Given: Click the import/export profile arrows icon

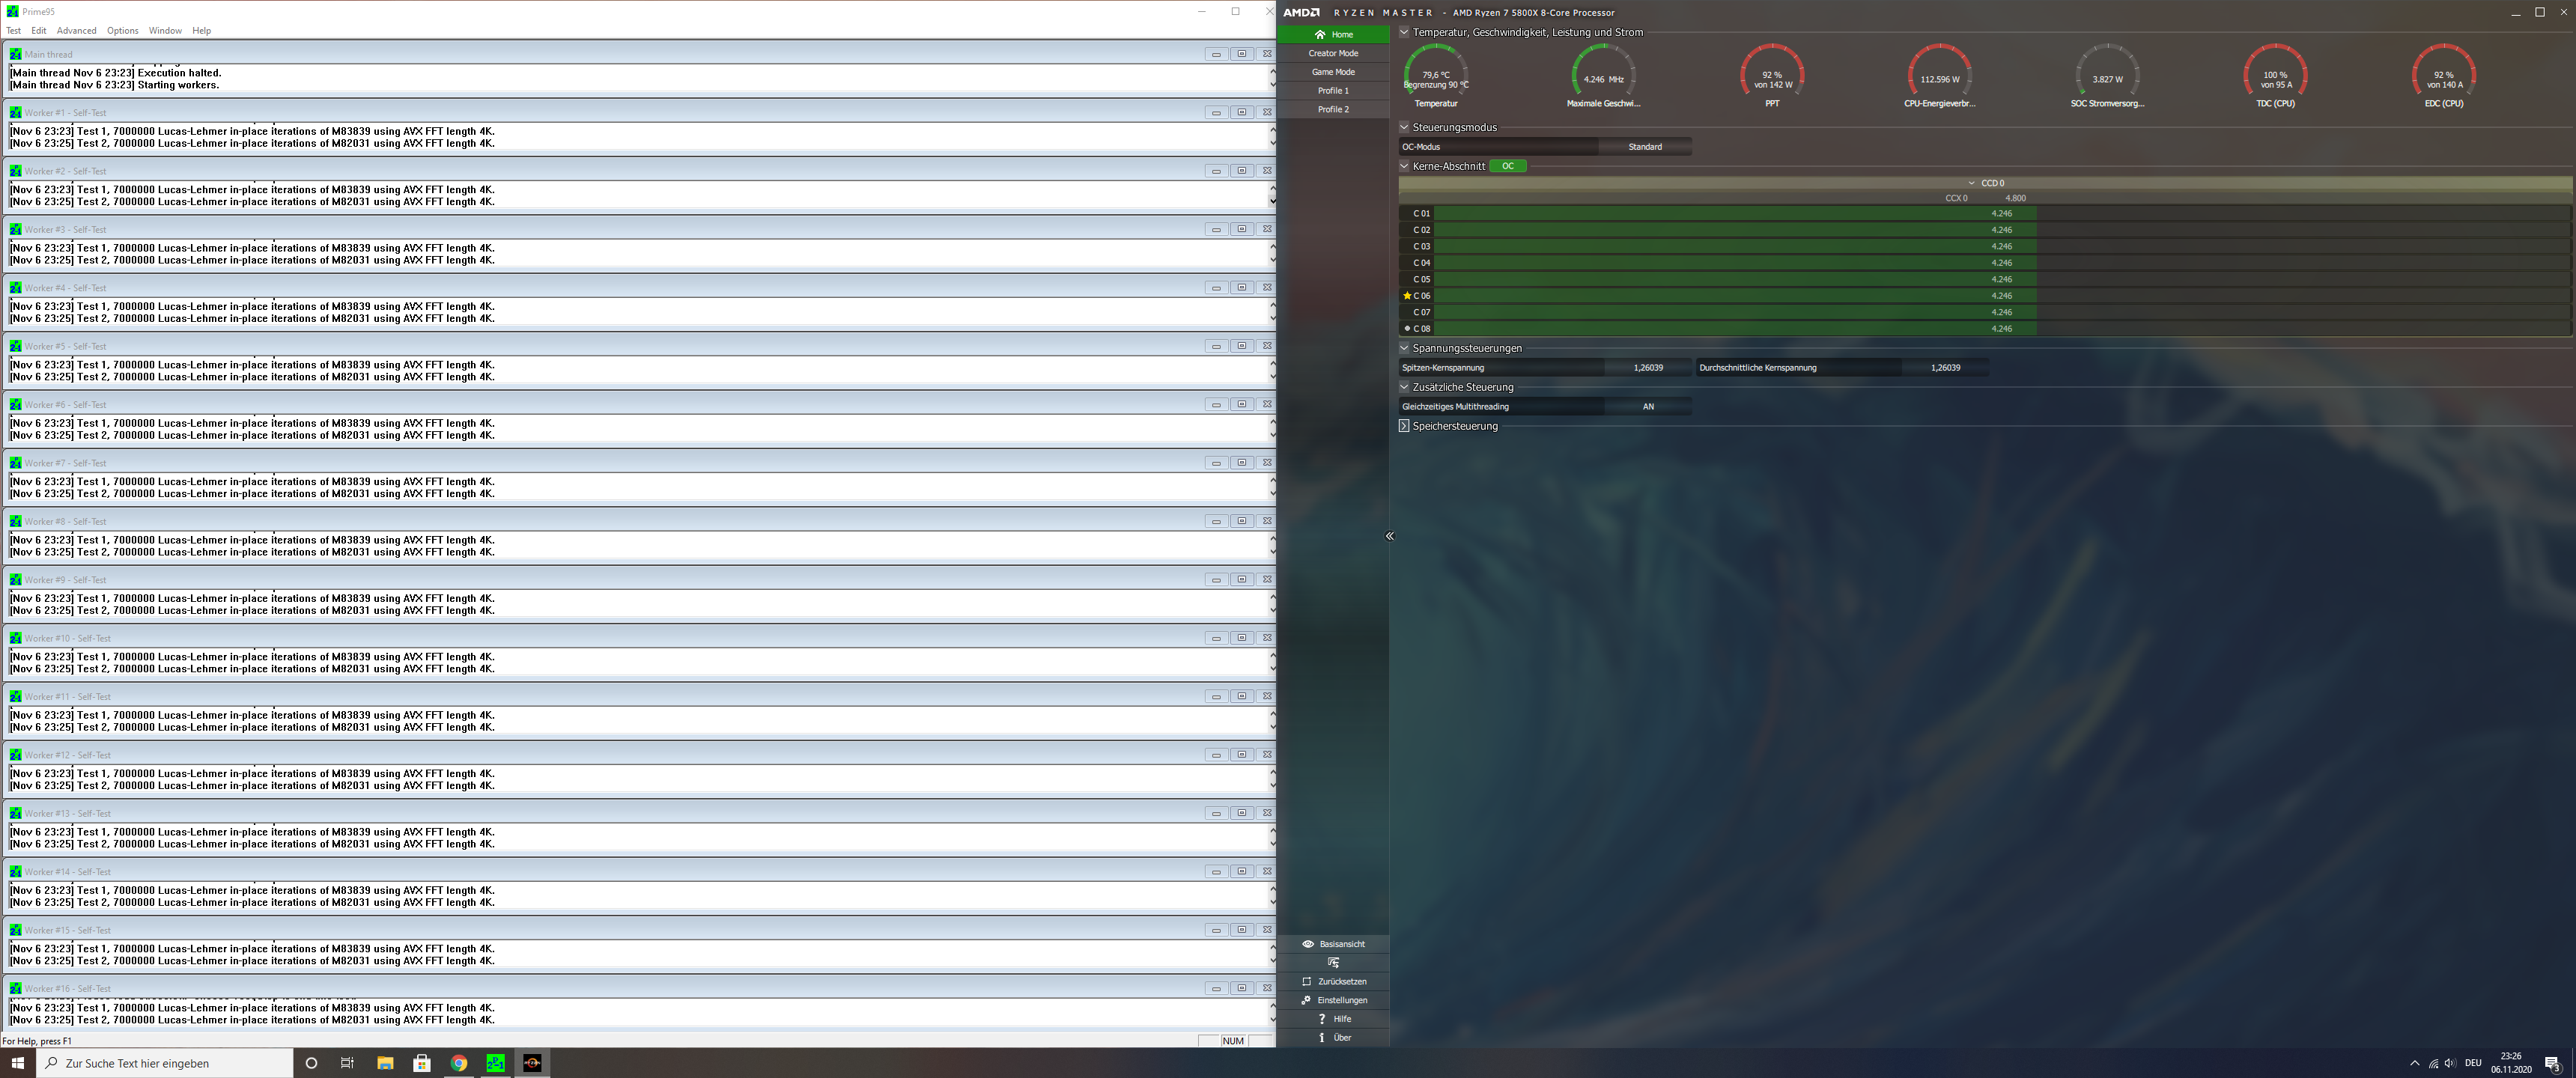Looking at the screenshot, I should [1333, 963].
